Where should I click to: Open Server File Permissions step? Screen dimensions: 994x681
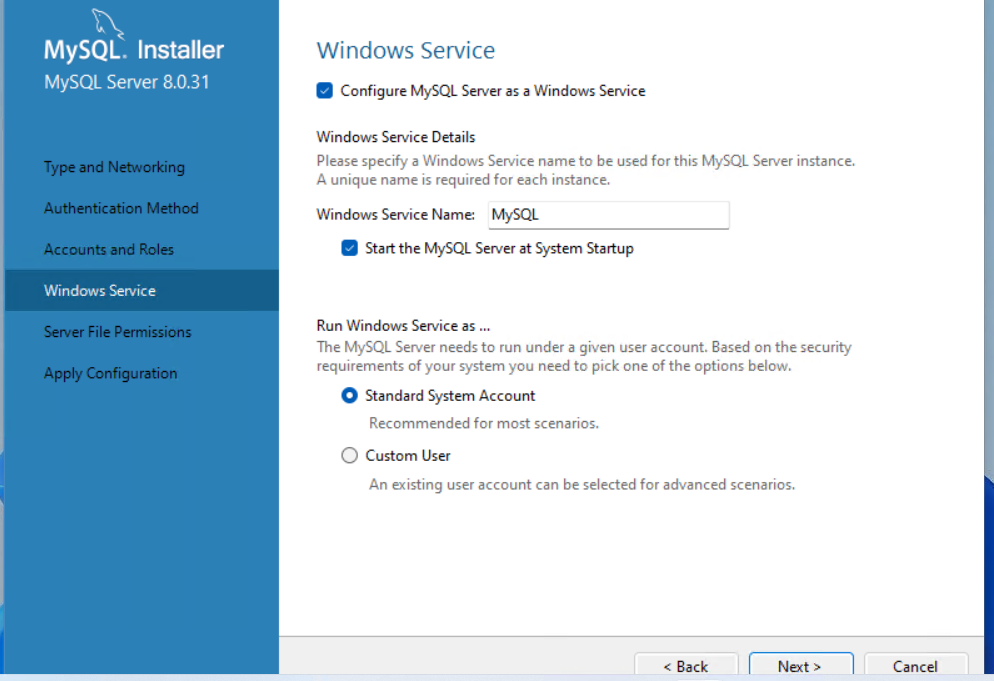click(x=117, y=332)
